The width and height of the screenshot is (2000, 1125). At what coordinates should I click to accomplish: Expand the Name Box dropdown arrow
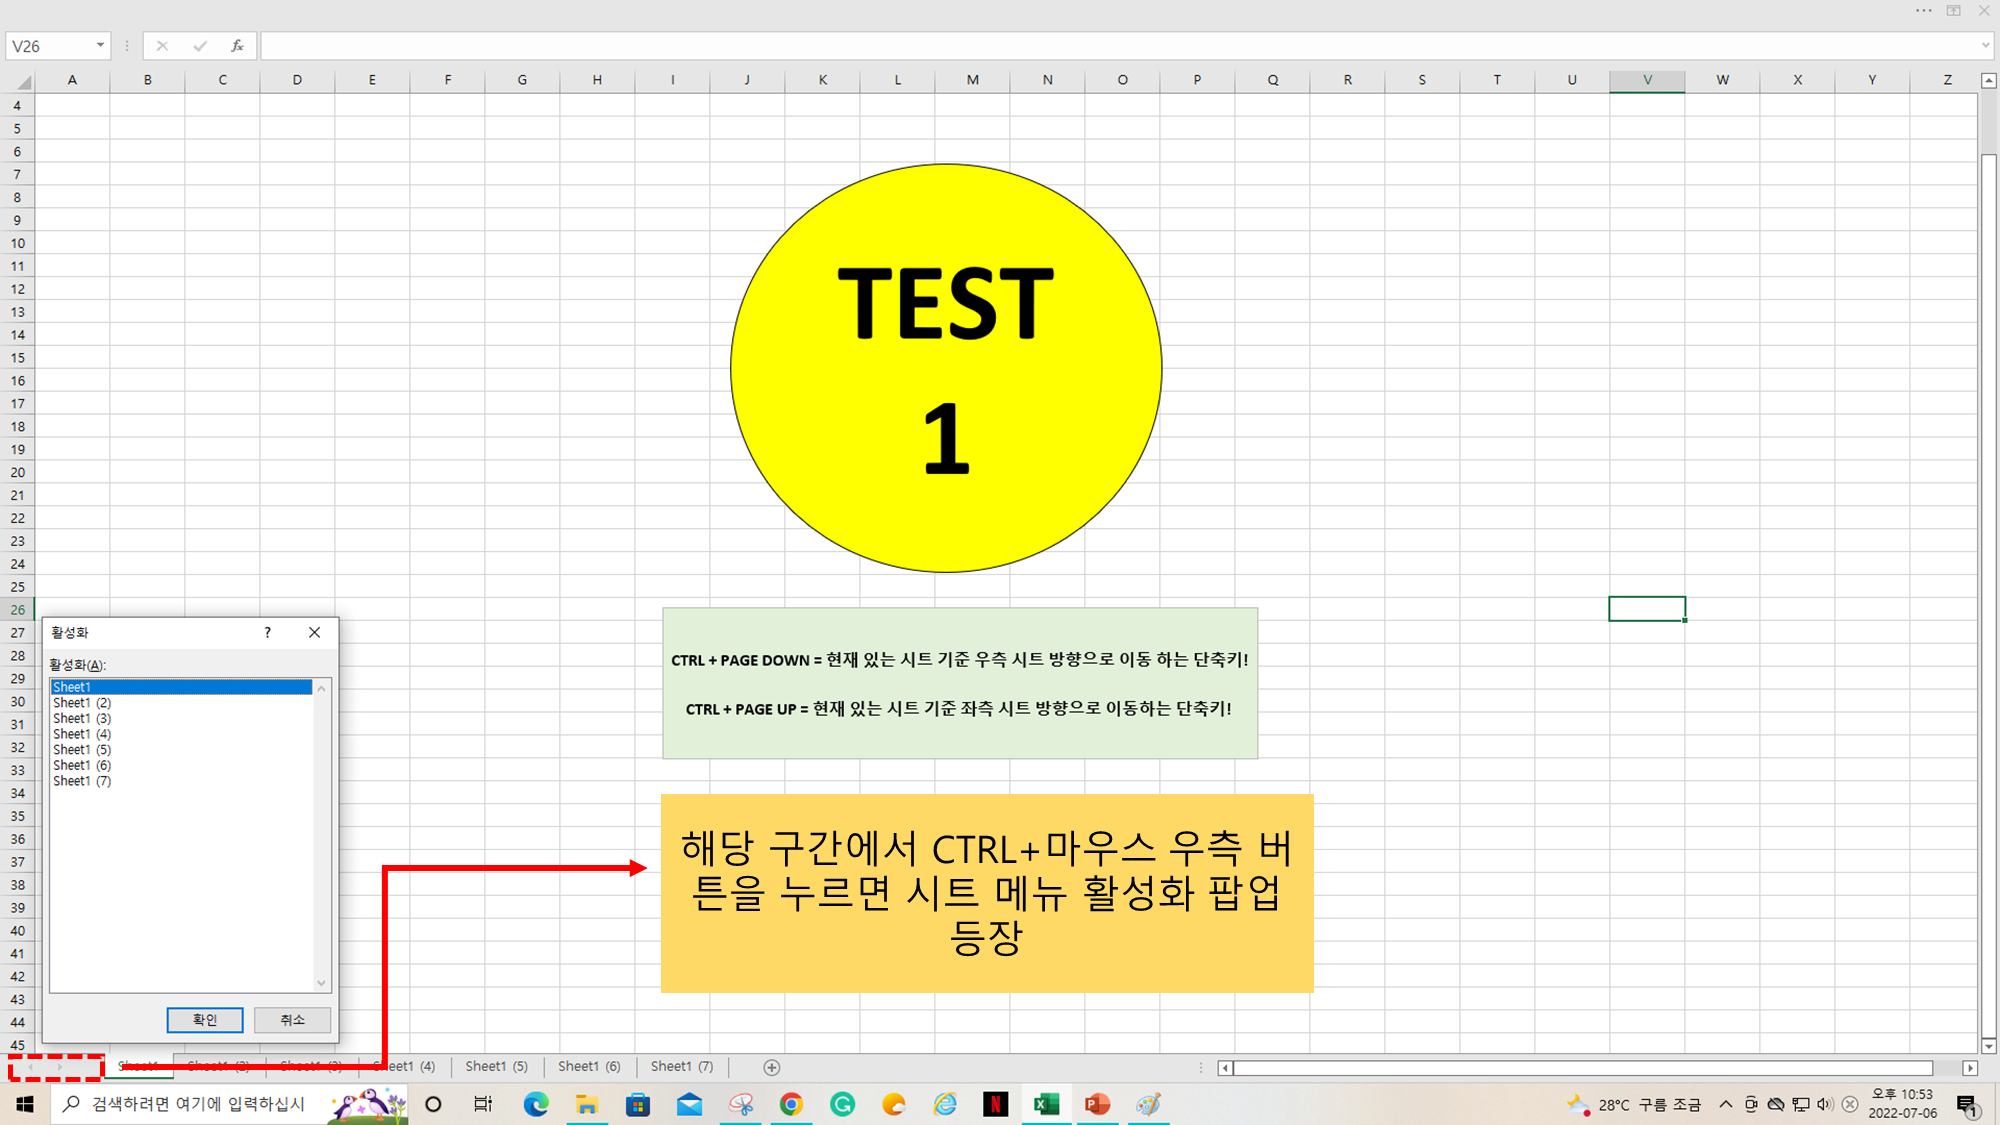click(x=100, y=46)
